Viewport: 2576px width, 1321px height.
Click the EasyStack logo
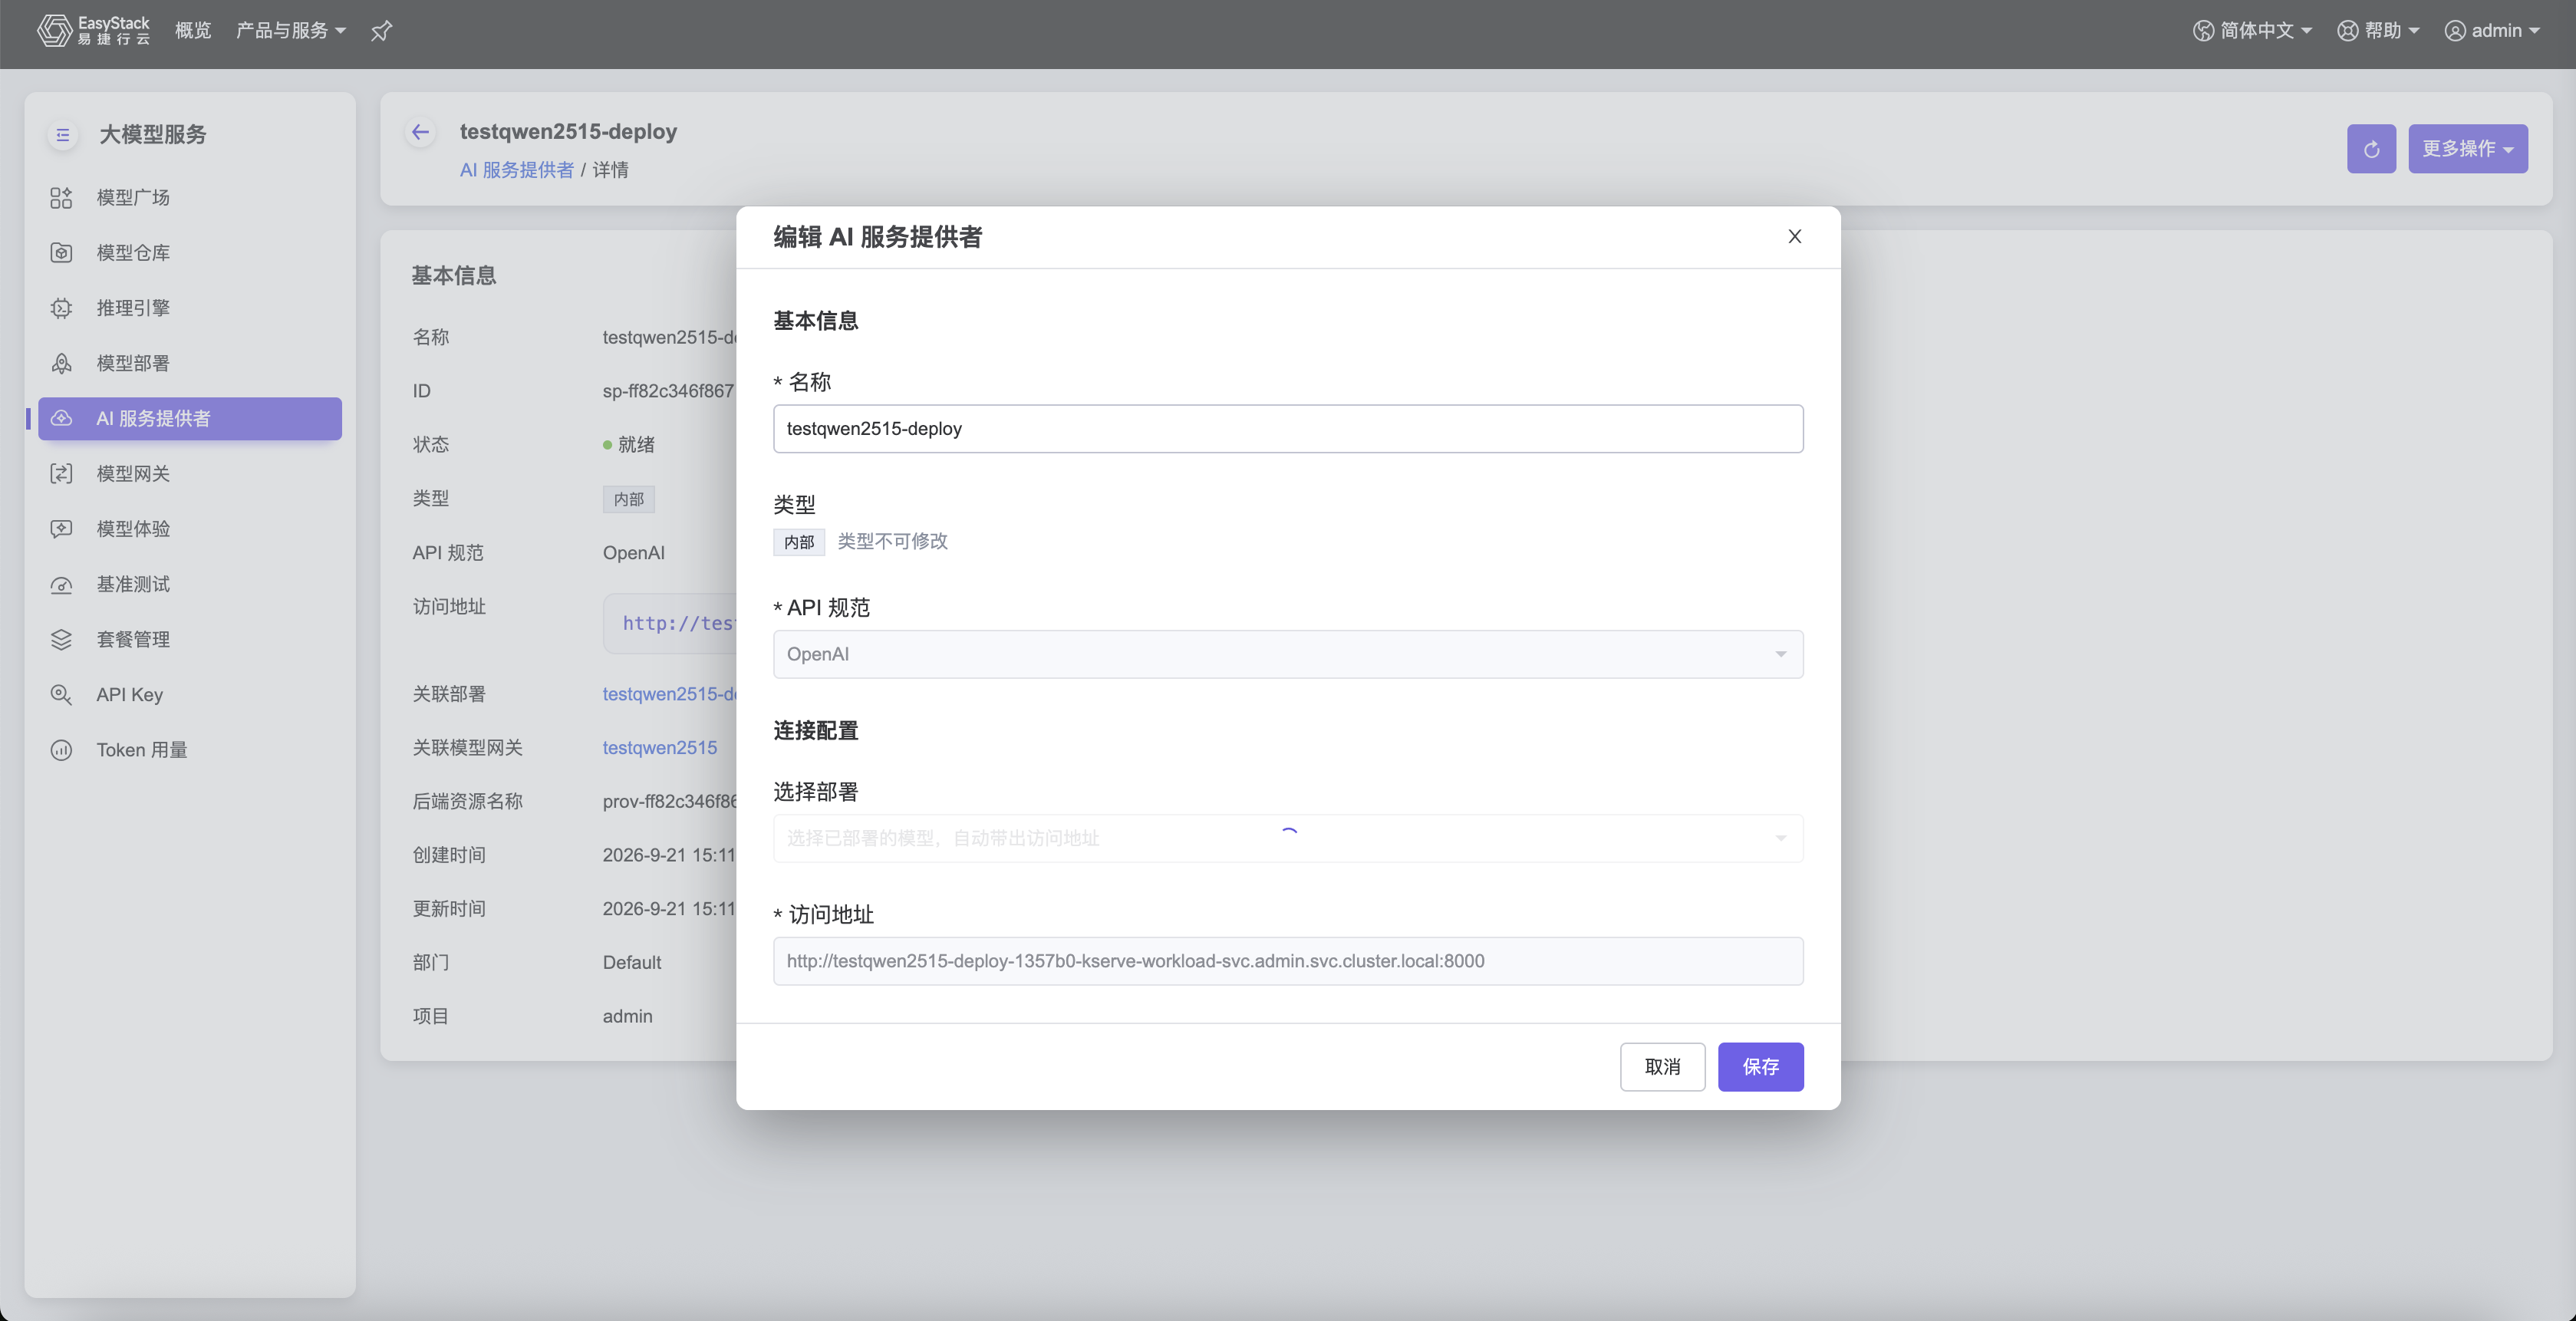[x=93, y=30]
